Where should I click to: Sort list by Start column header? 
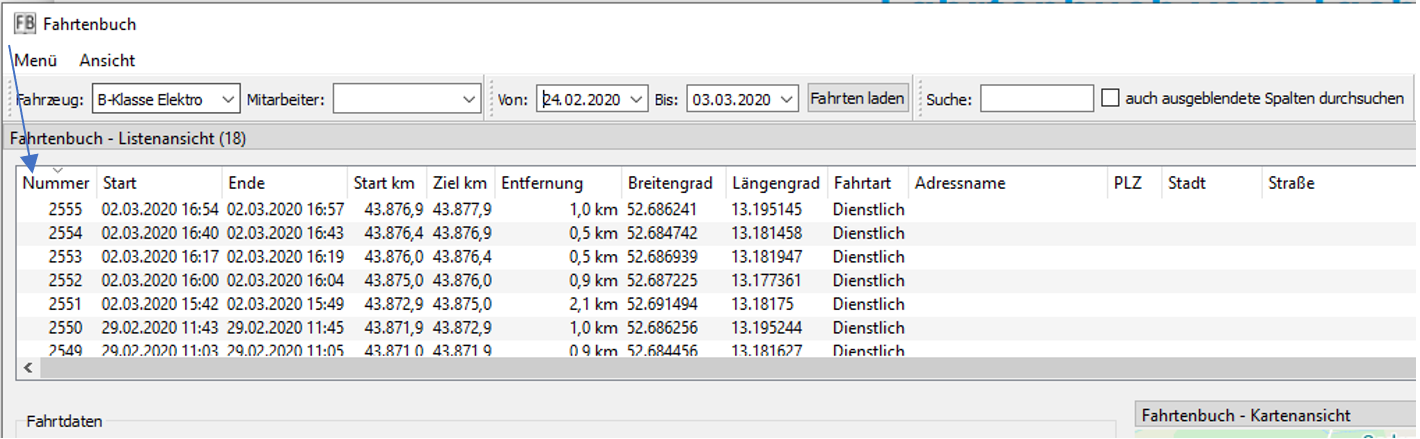158,183
